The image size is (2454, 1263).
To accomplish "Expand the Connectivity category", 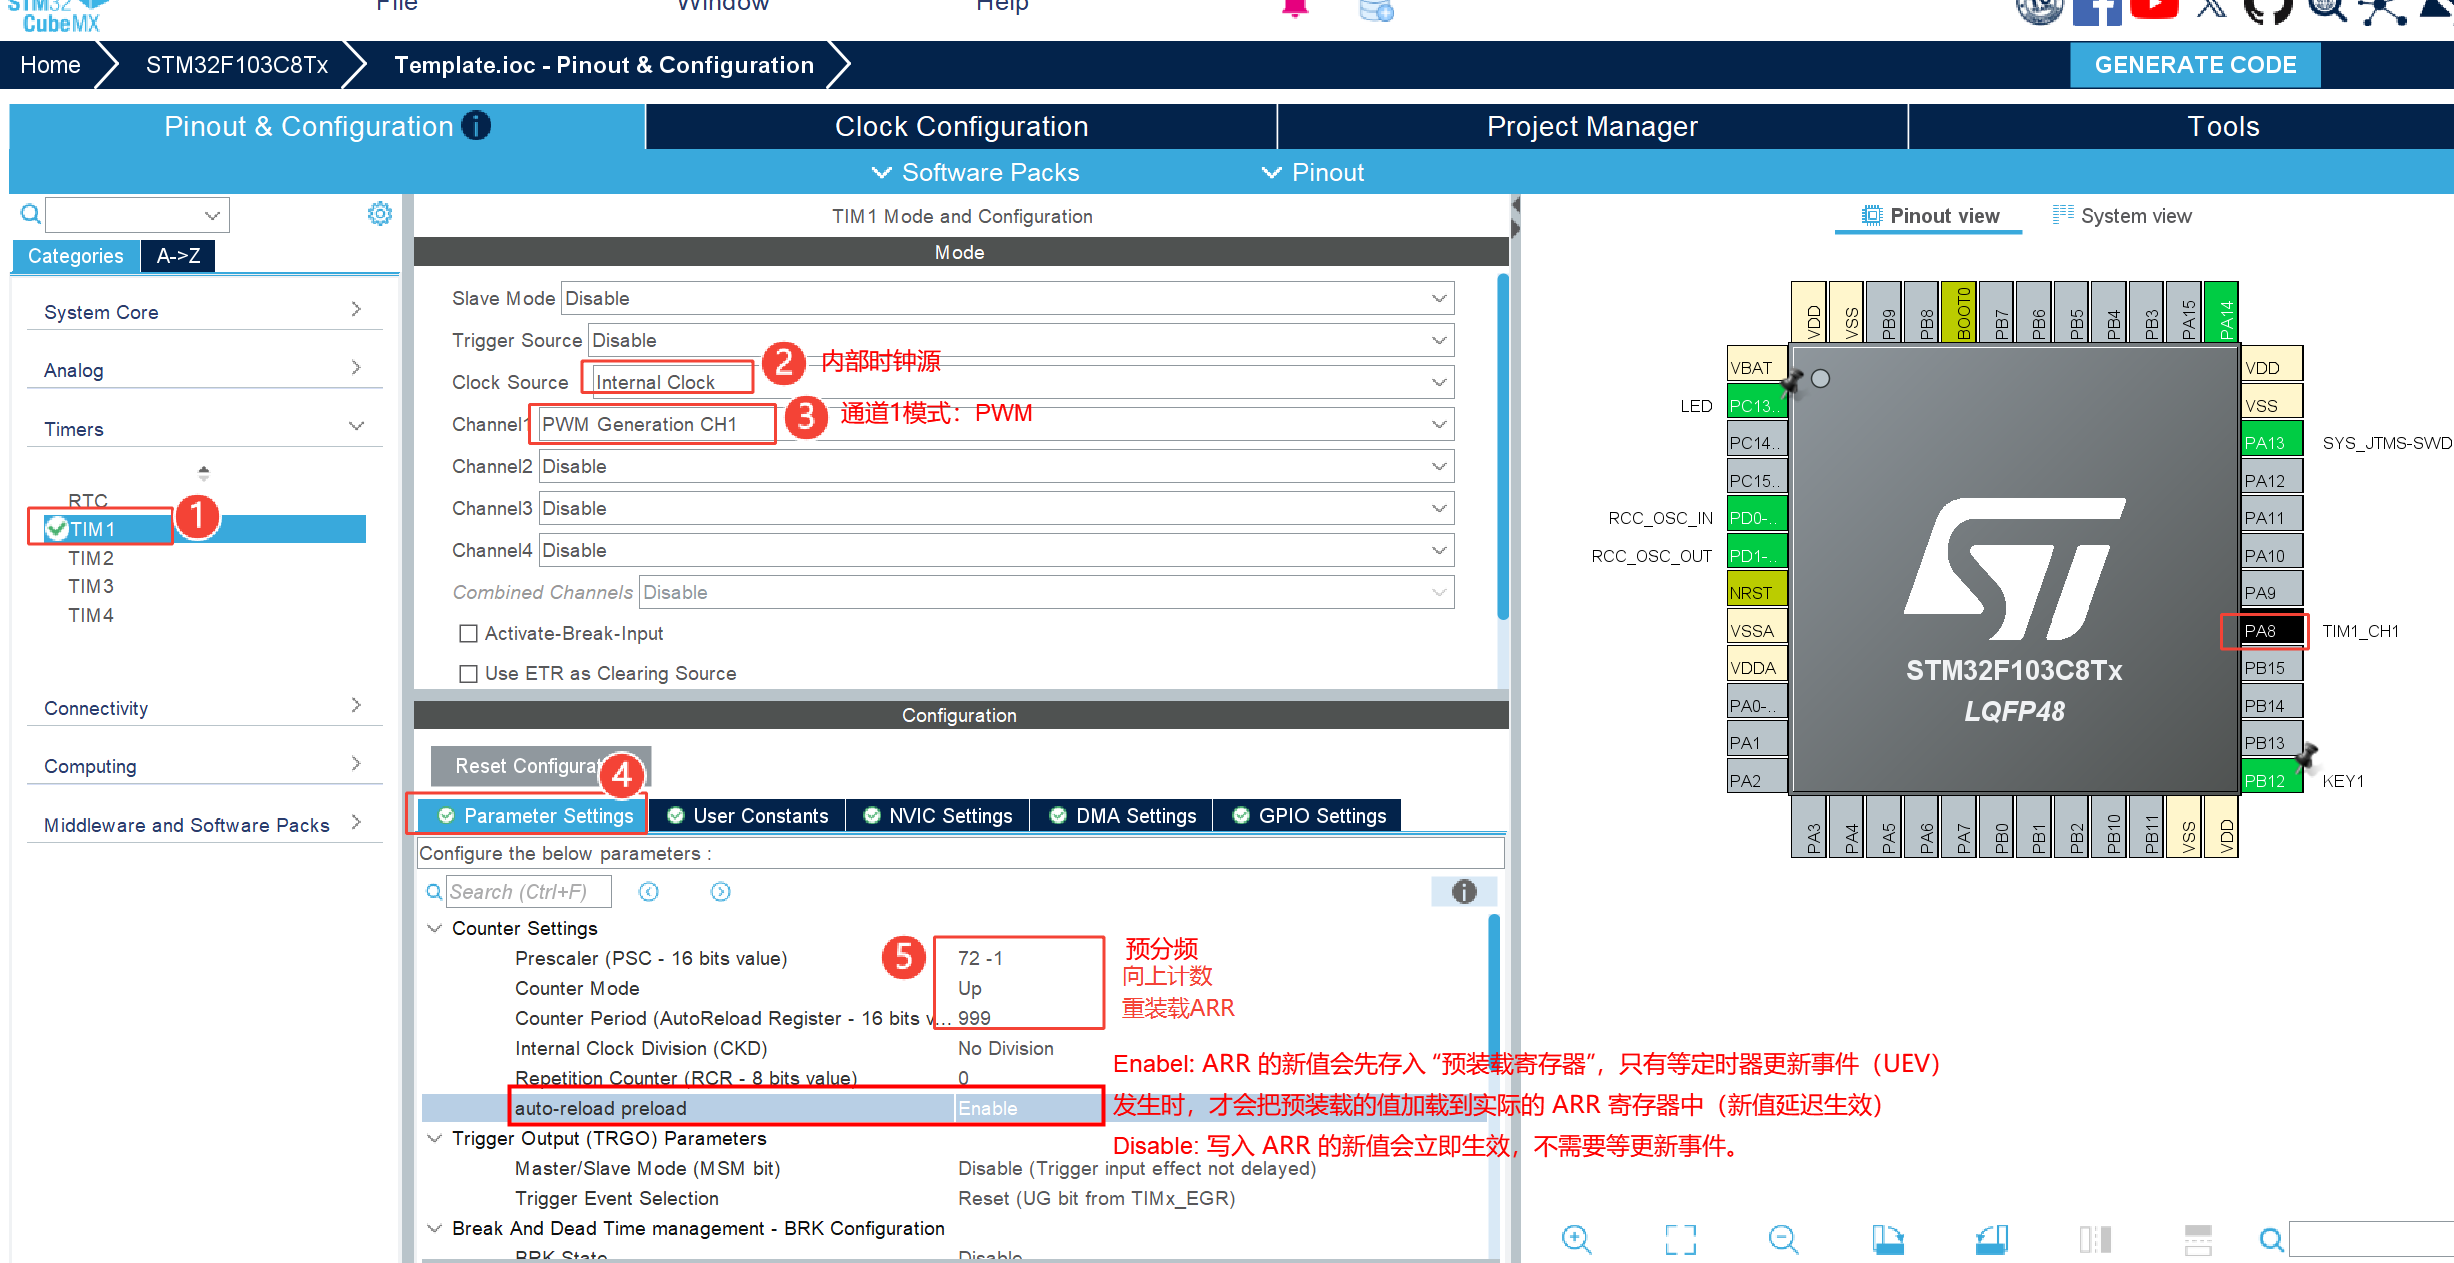I will [204, 707].
